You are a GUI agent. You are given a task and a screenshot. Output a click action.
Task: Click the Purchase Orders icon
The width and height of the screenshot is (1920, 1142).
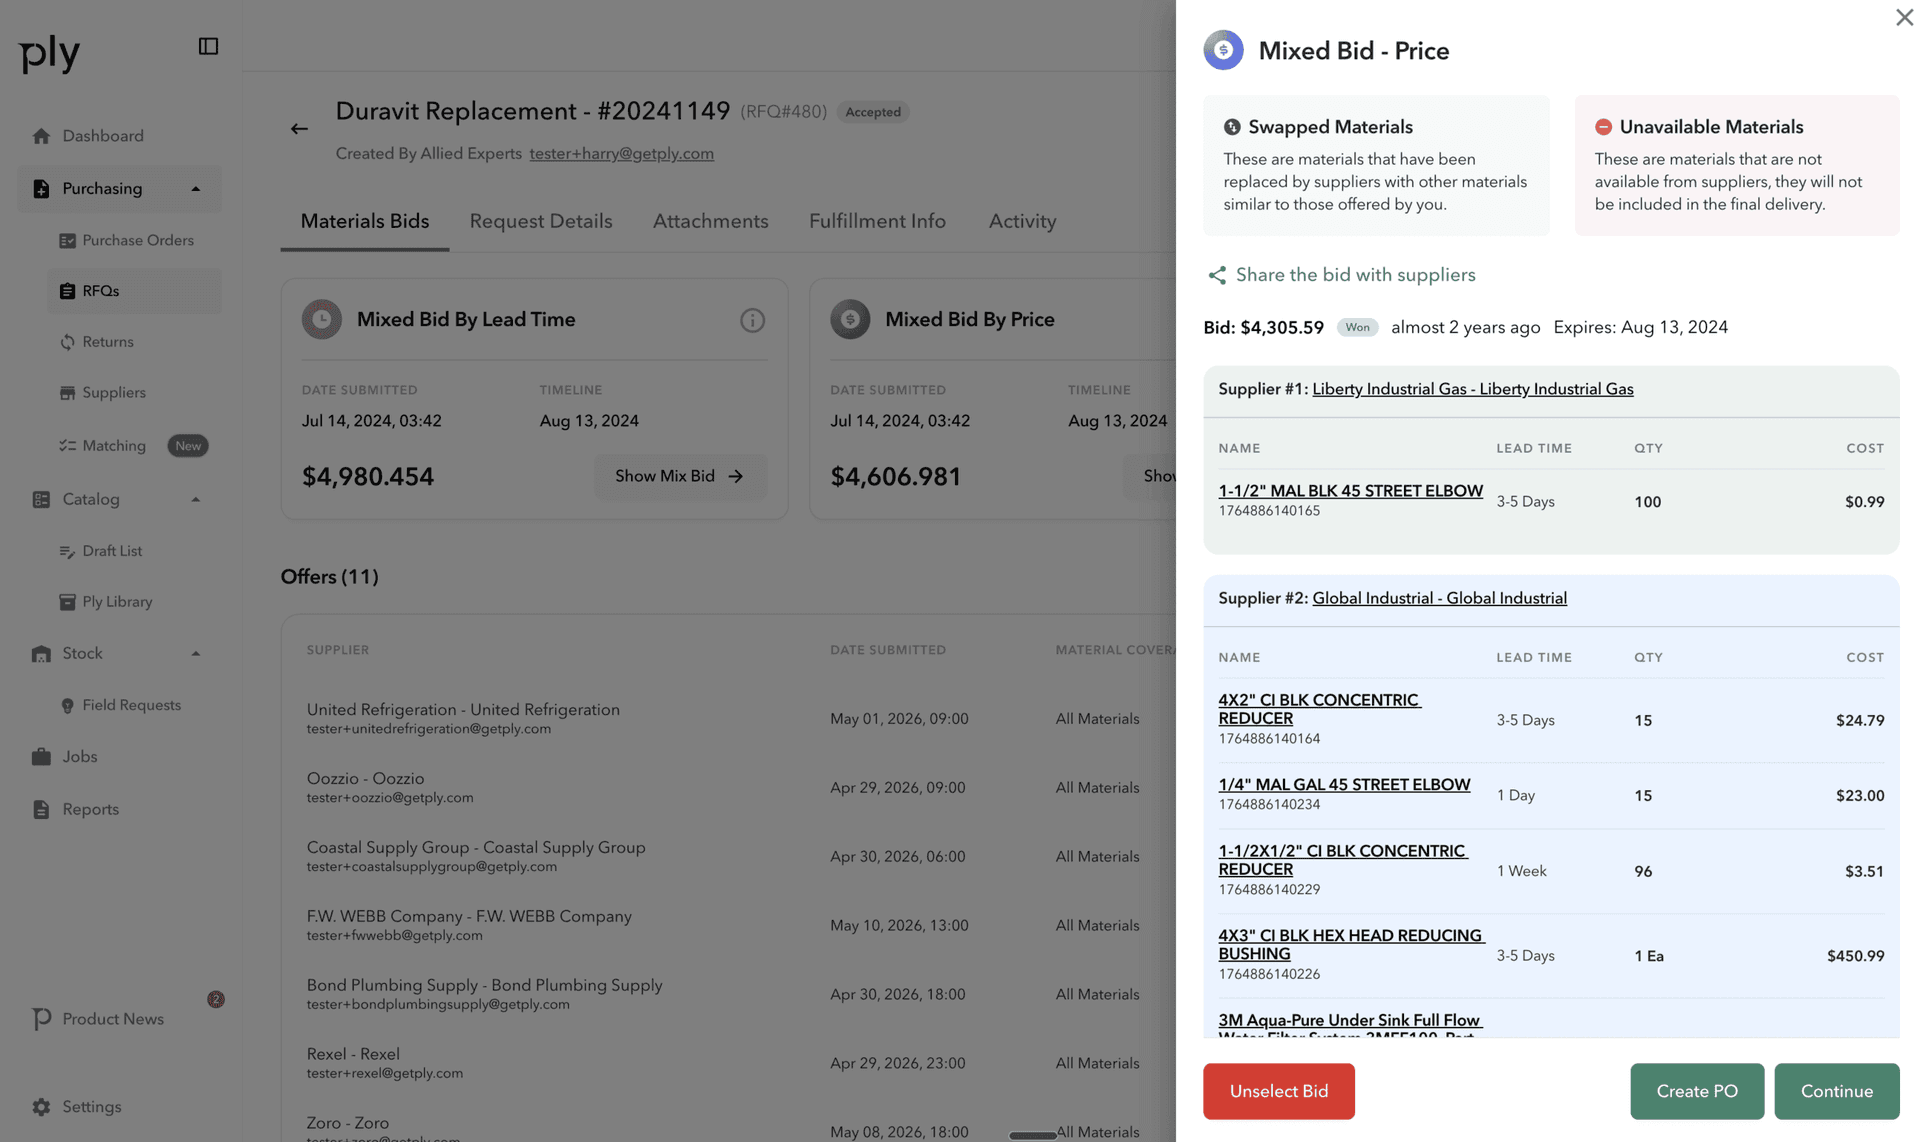click(67, 241)
